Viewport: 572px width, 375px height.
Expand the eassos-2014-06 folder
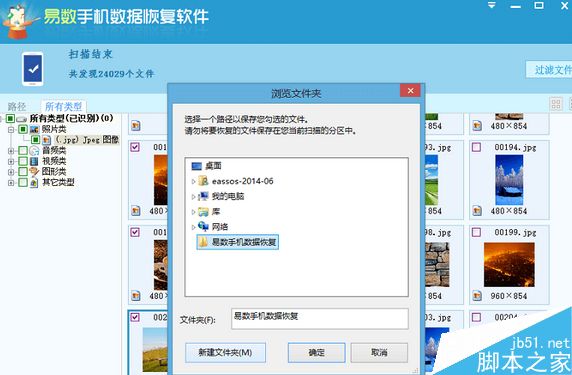click(x=193, y=181)
